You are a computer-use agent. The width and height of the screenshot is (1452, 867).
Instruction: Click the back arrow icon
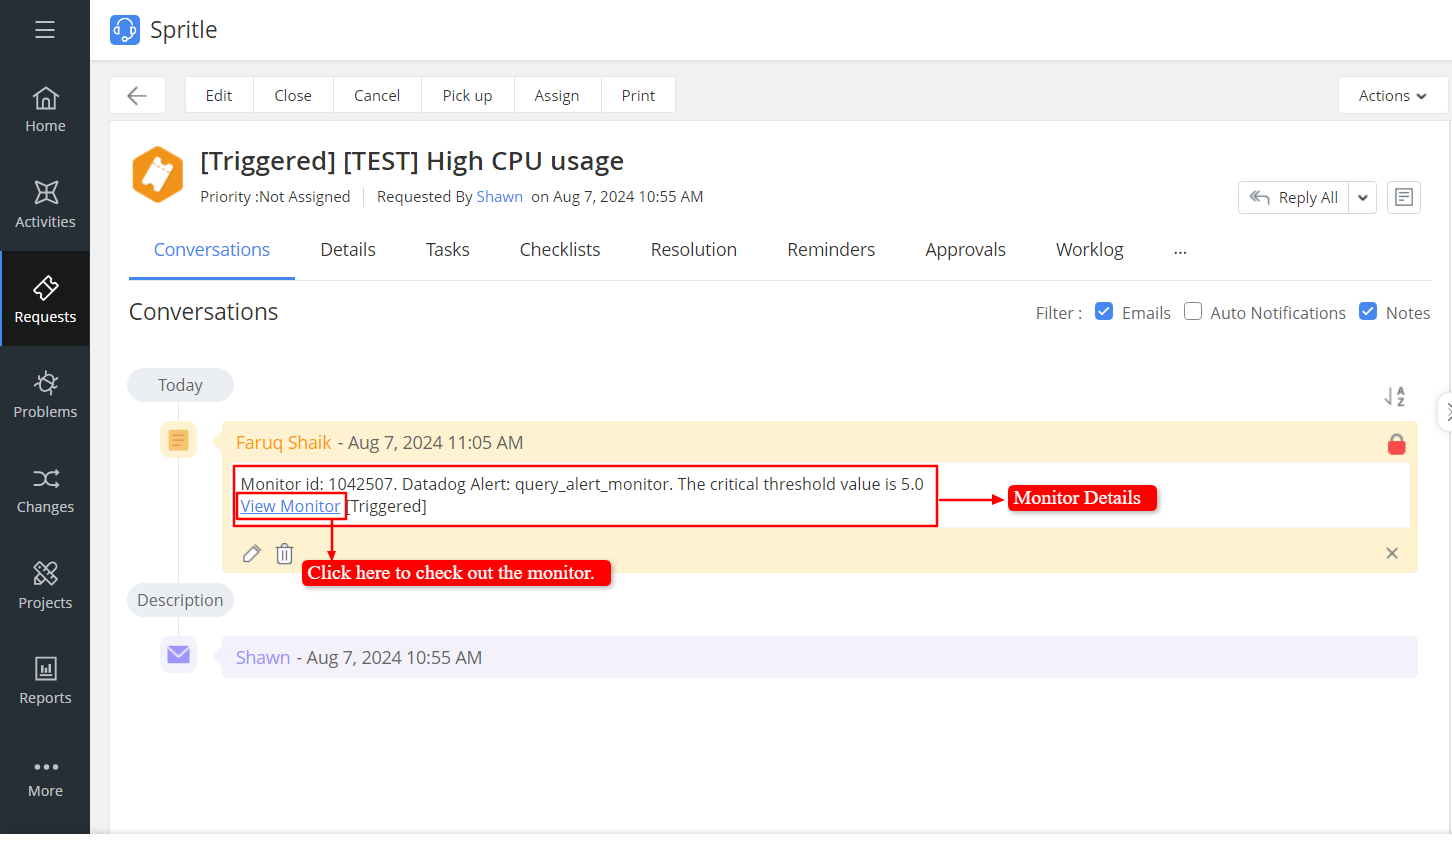coord(137,96)
